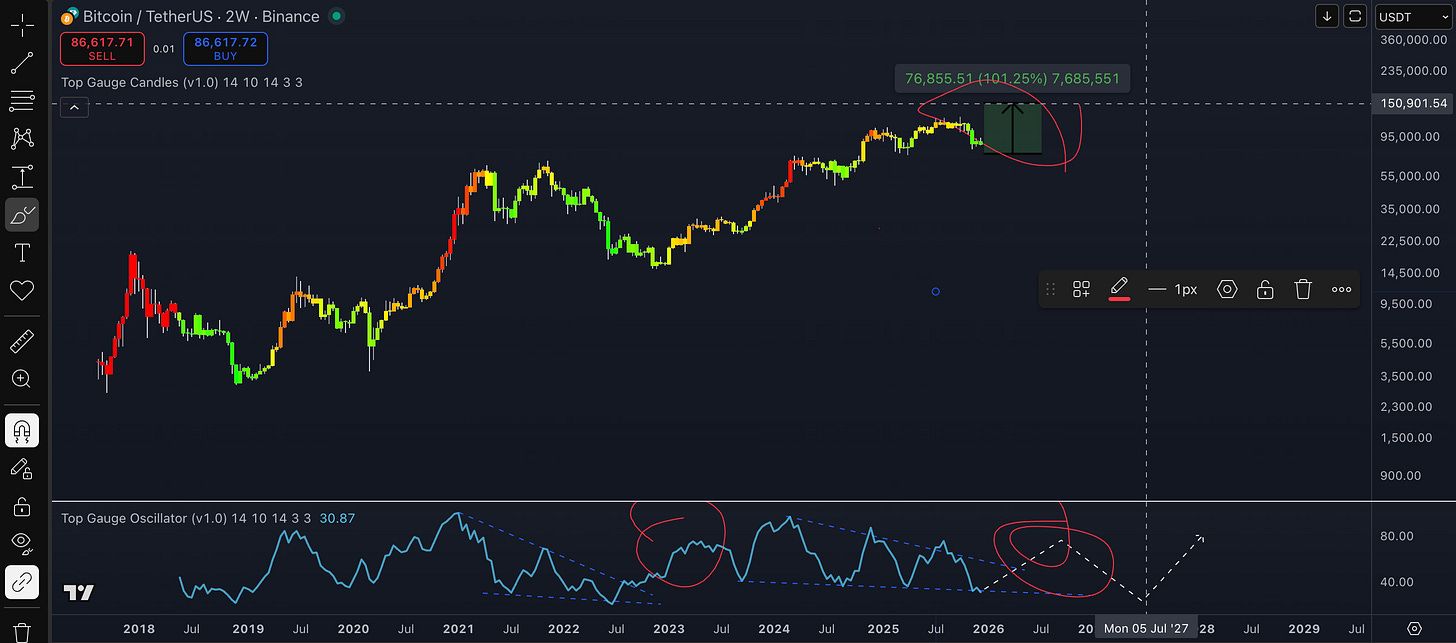Open drawing templates in the floating toolbar
The width and height of the screenshot is (1456, 643).
pos(1081,289)
